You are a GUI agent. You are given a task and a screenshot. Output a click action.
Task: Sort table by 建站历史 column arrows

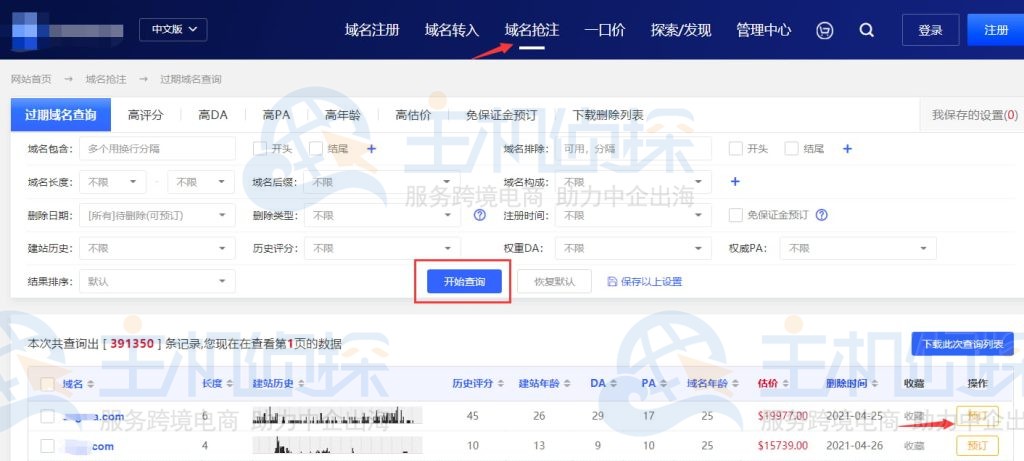[301, 384]
